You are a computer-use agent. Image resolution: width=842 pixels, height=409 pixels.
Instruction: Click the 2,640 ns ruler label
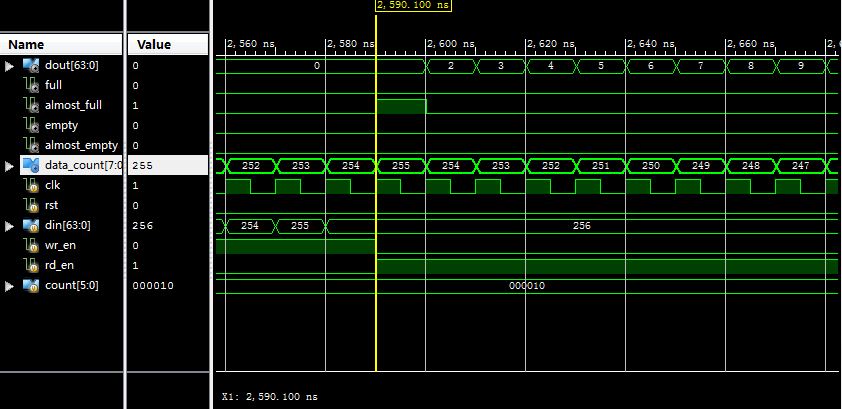(x=651, y=44)
